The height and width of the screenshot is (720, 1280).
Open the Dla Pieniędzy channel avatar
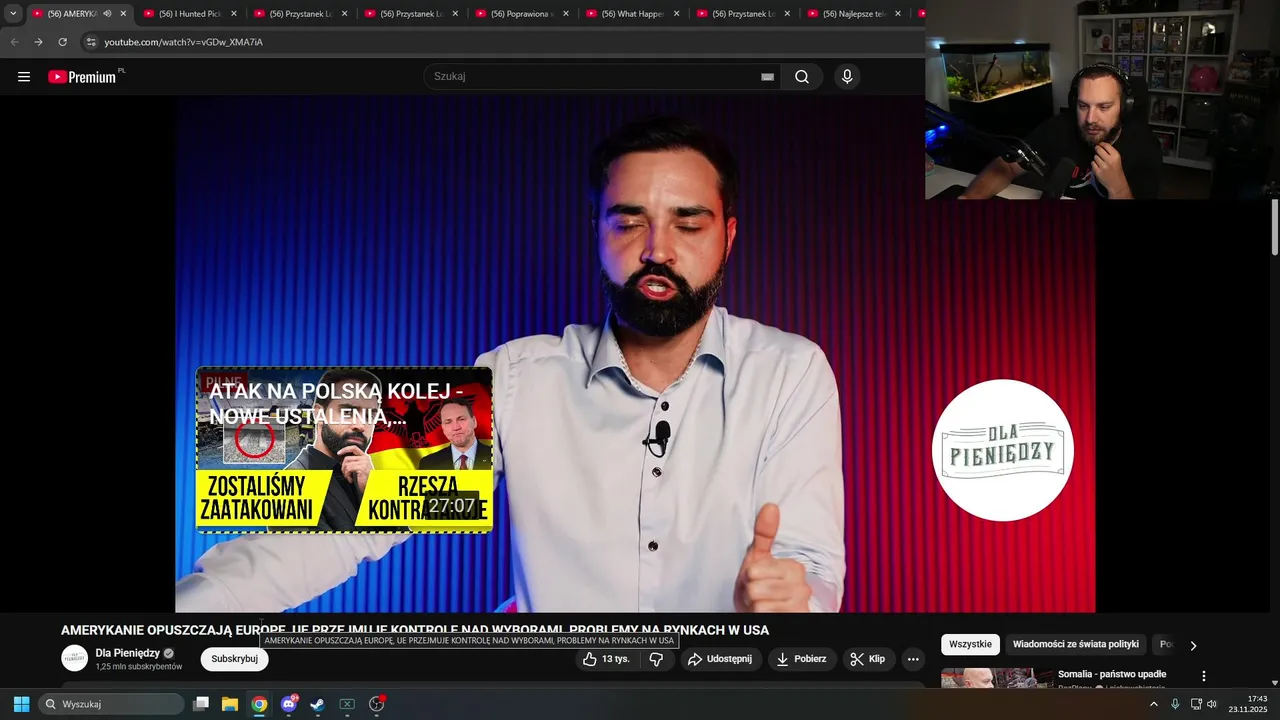click(75, 658)
